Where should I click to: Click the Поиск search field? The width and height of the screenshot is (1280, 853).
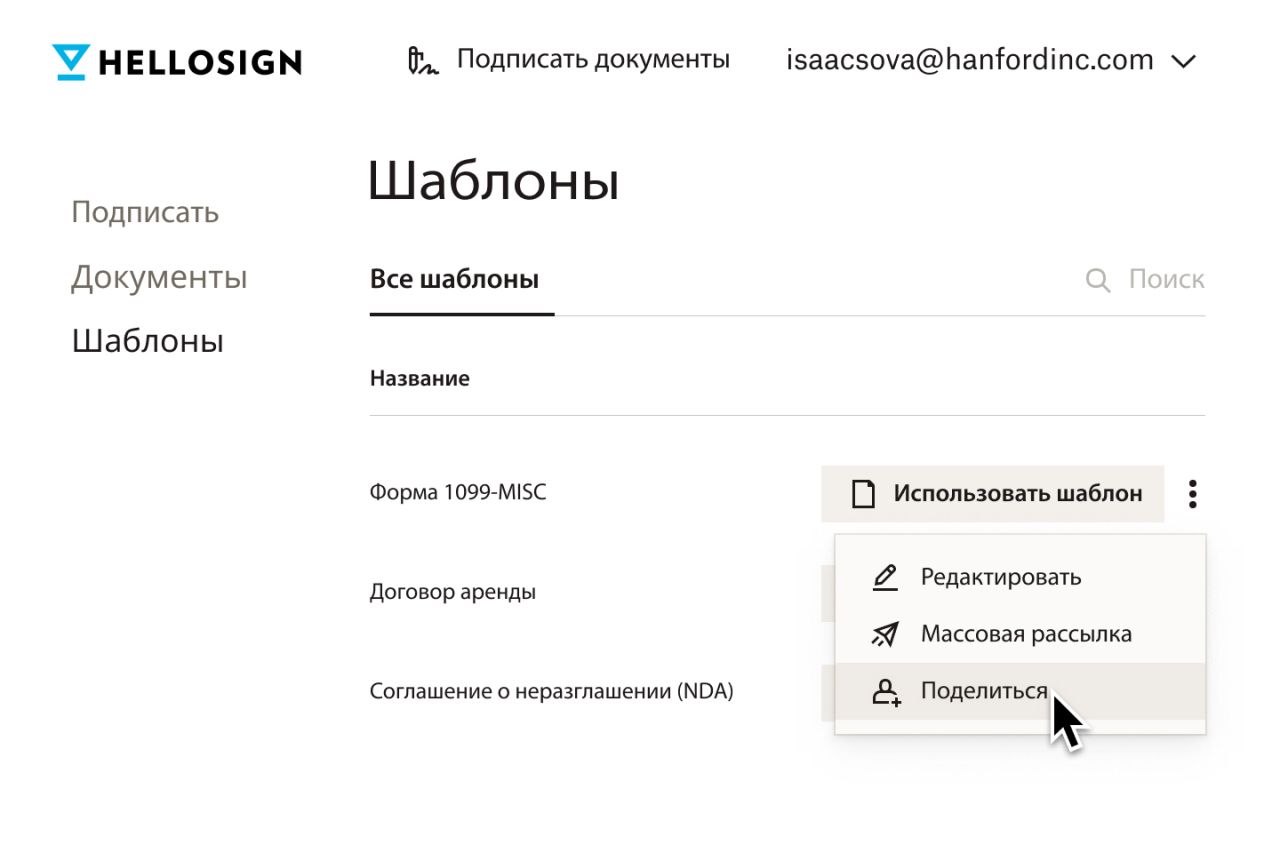(x=1165, y=279)
